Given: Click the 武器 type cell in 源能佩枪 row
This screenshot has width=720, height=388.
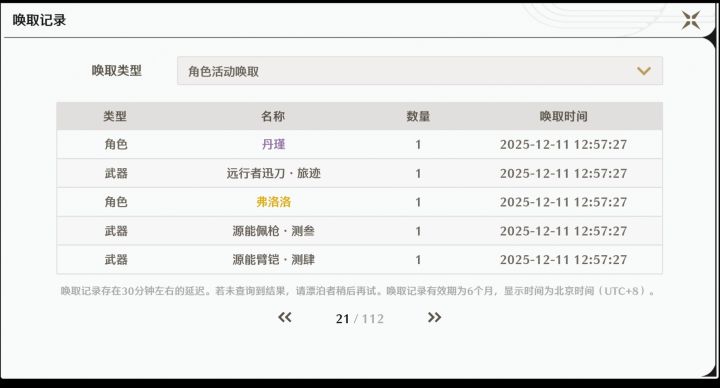Looking at the screenshot, I should click(x=116, y=231).
